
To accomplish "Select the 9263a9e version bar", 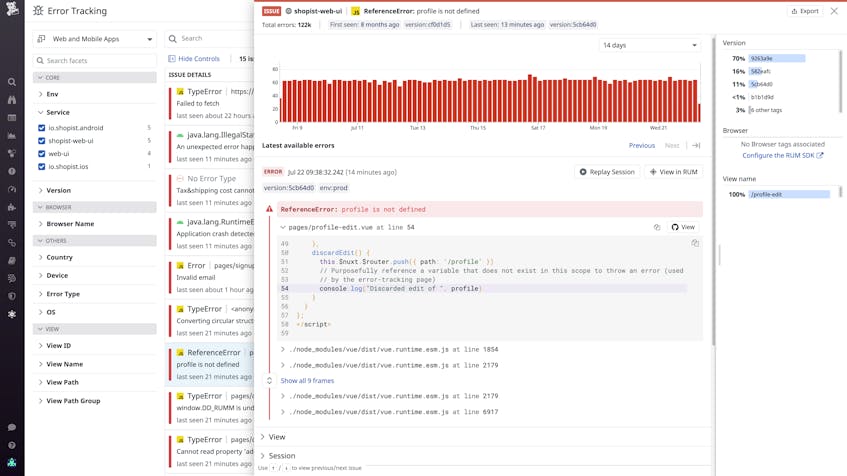I will click(777, 58).
